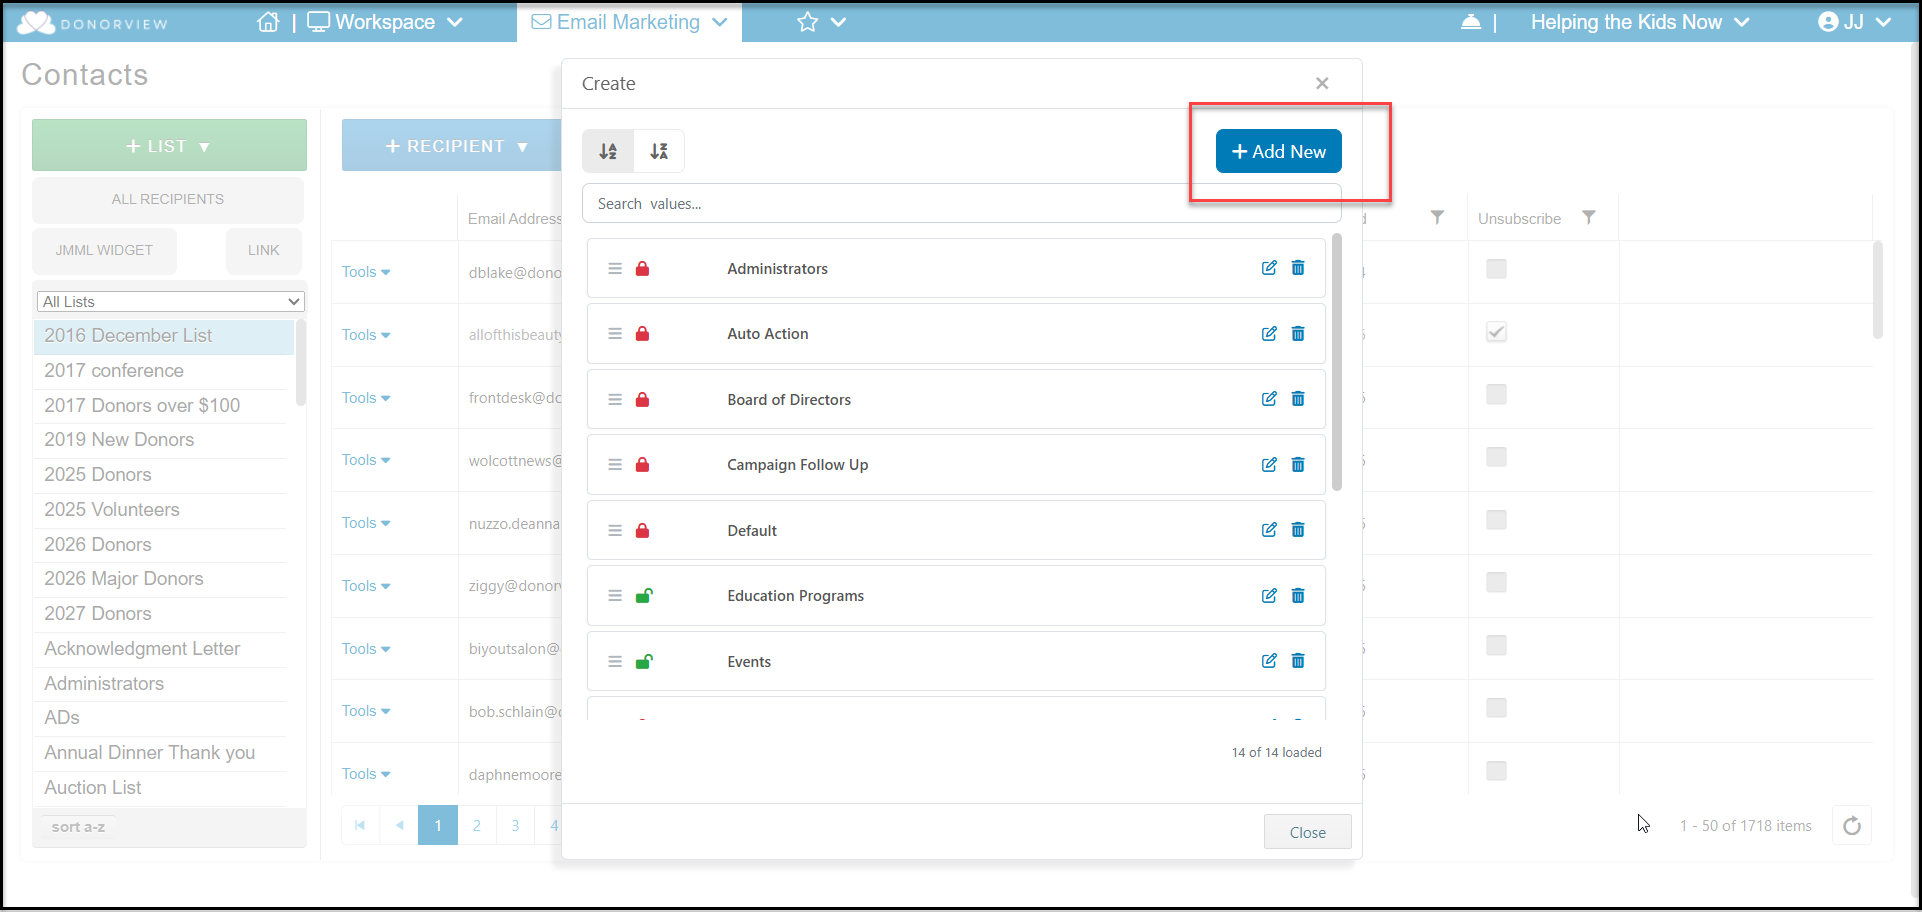Click the sort a-z button
The height and width of the screenshot is (912, 1922).
coord(78,827)
